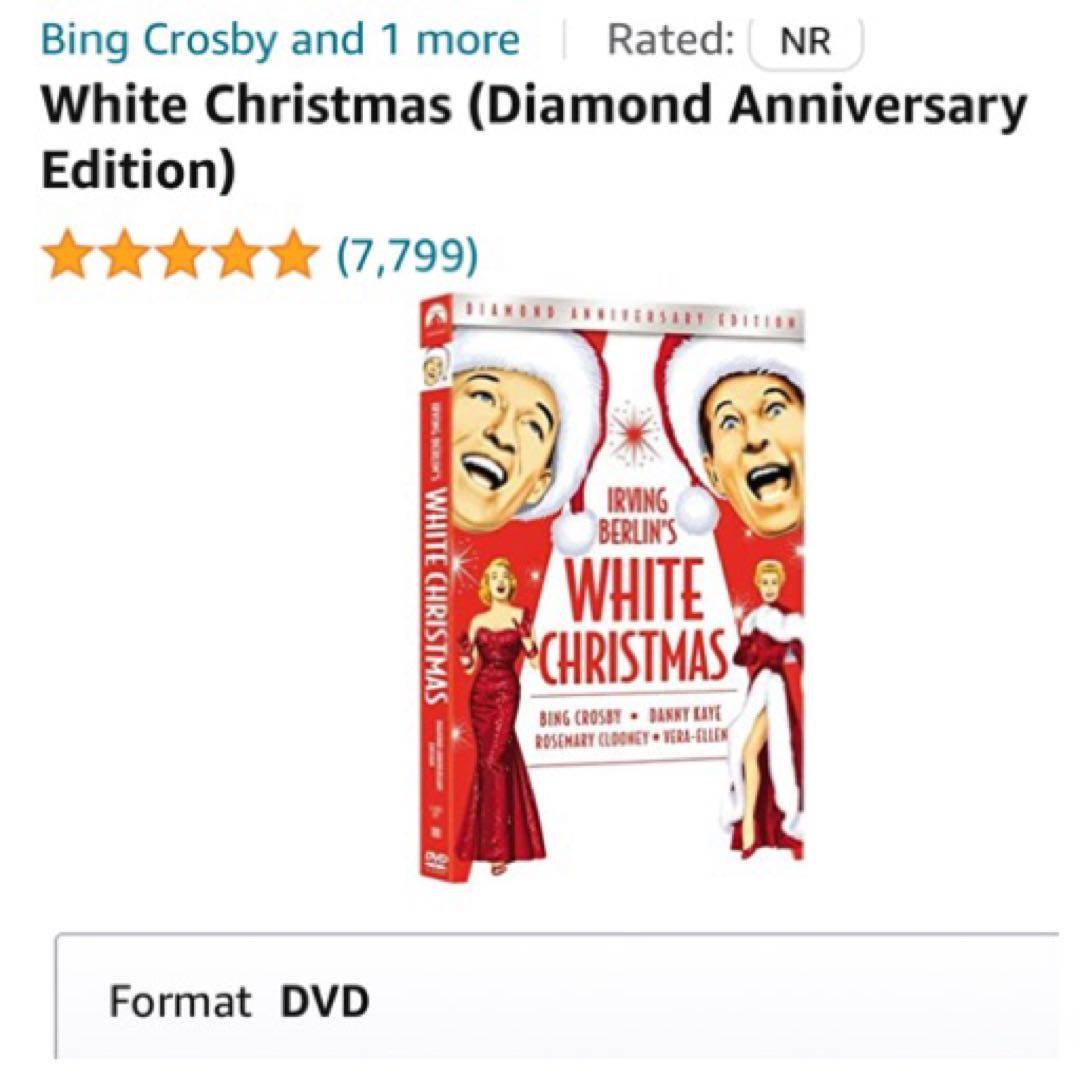1080x1080 pixels.
Task: Click the White Christmas Diamond Anniversary Edition title
Action: 534,137
